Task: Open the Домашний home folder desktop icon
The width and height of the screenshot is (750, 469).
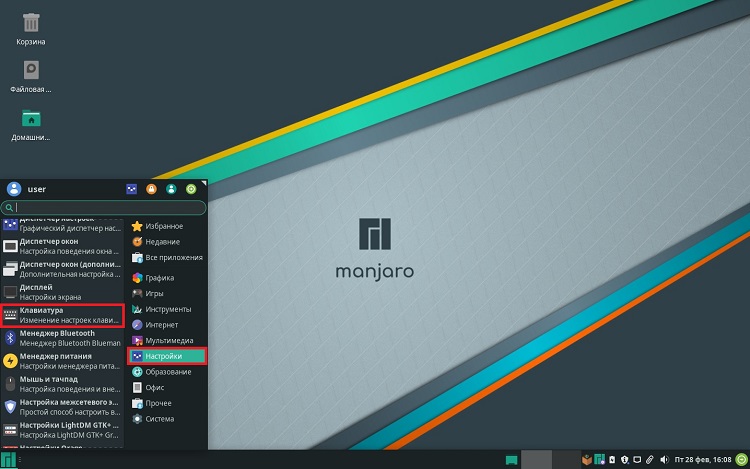Action: coord(31,124)
